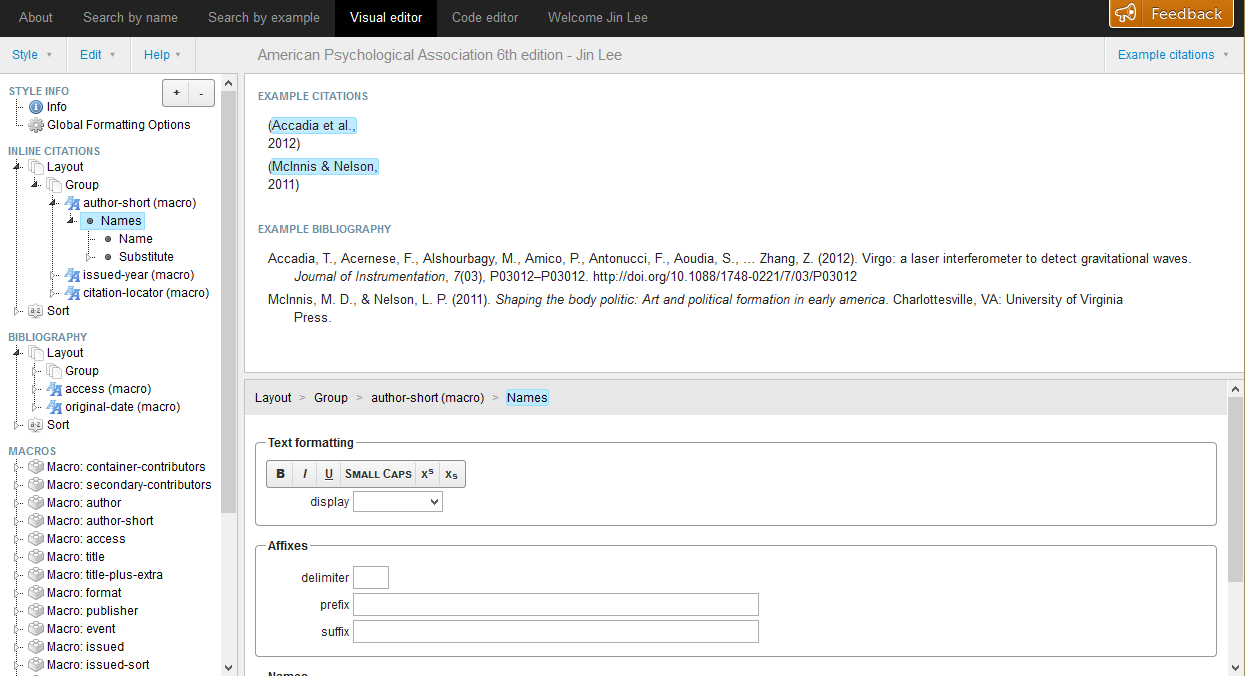The image size is (1245, 676).
Task: Click the cube icon for Macro: event
Action: (36, 629)
